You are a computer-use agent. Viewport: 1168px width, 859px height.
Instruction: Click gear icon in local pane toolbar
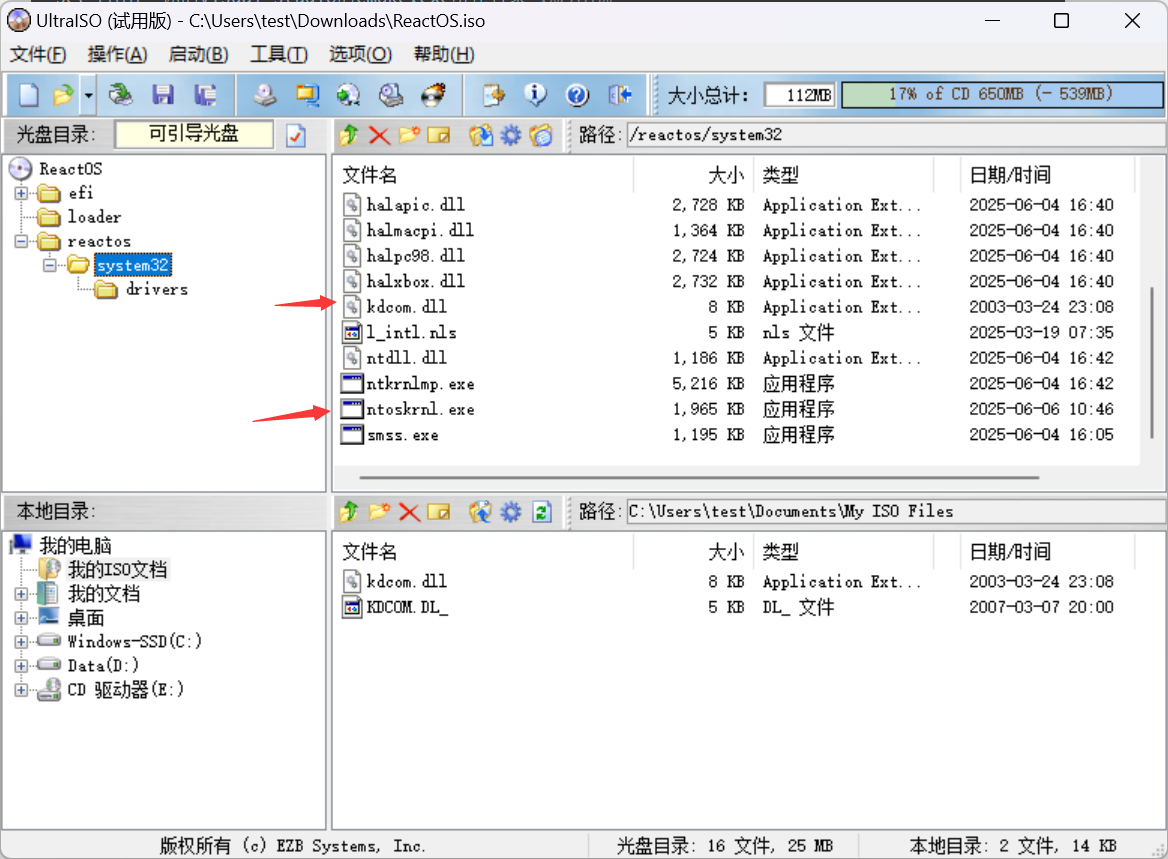(511, 512)
